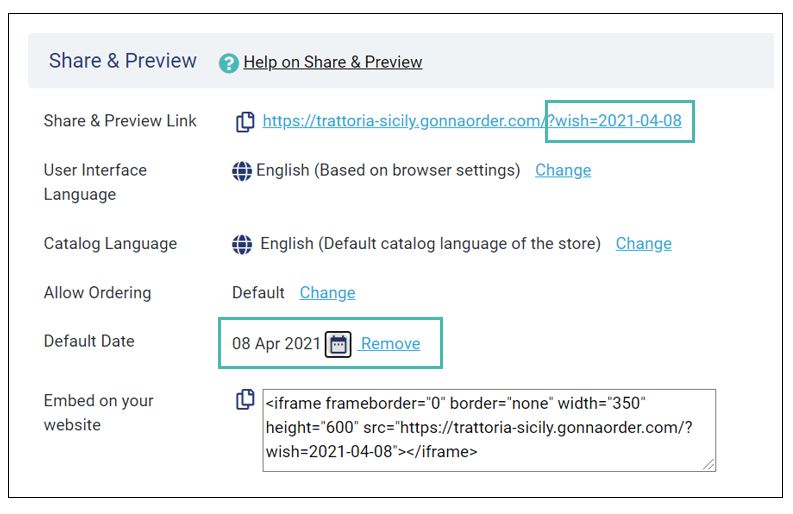Click the User Interface Language label
The width and height of the screenshot is (793, 514).
click(x=95, y=182)
